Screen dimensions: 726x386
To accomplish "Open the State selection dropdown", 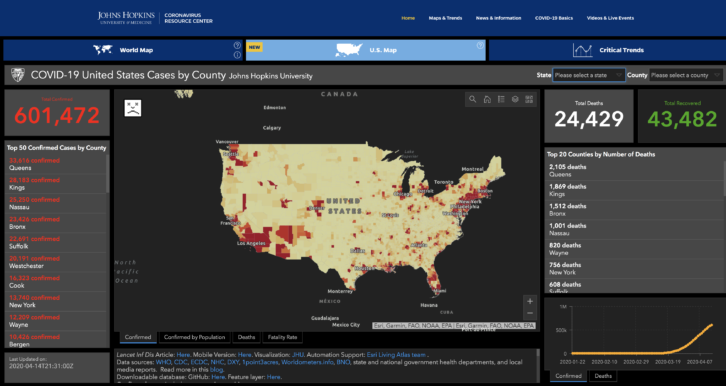I will [x=588, y=75].
